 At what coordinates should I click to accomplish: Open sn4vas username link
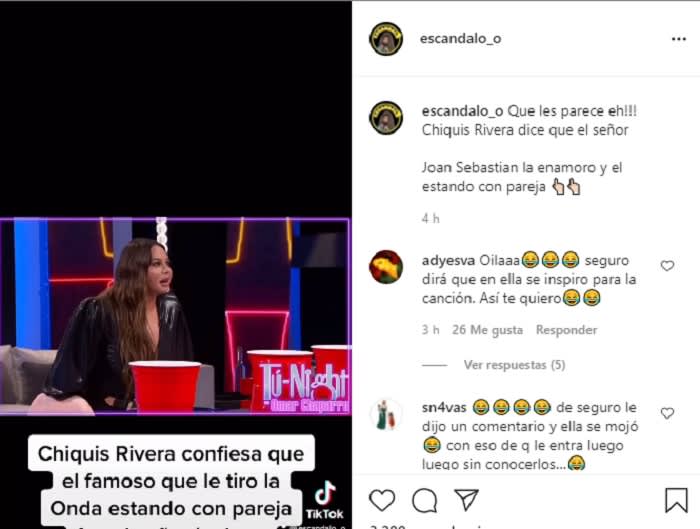tap(444, 408)
